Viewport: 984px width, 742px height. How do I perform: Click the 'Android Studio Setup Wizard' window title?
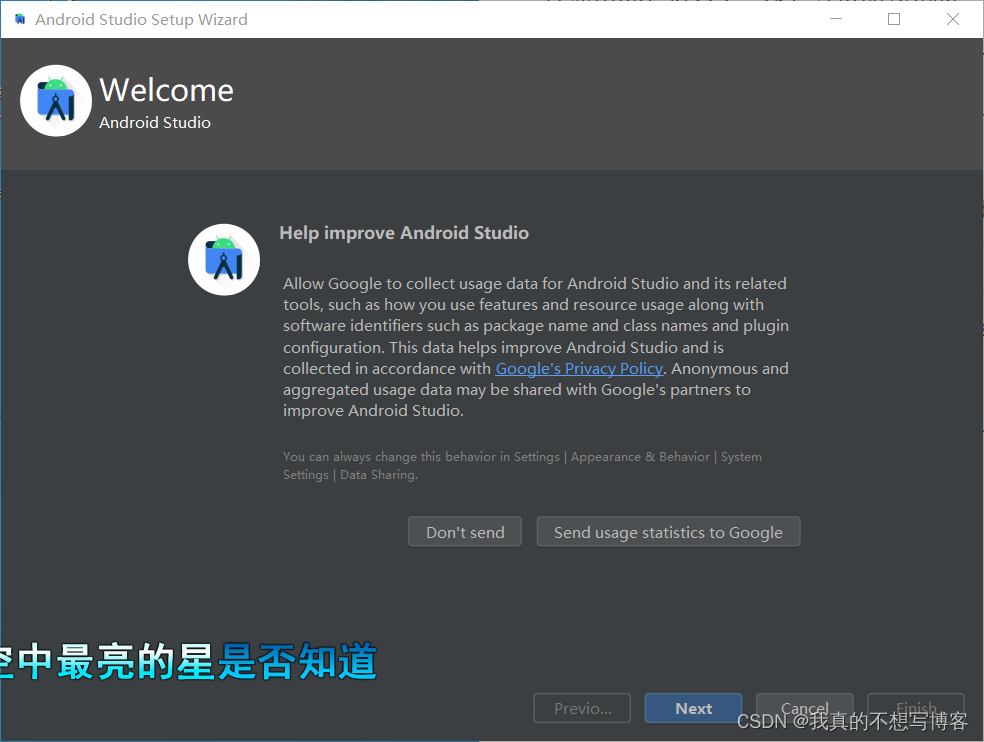(141, 19)
